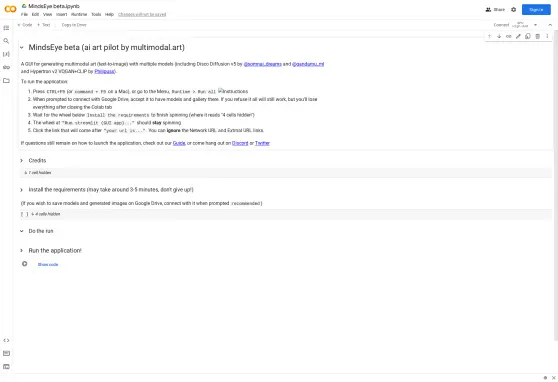Click the Google Drive icon beside notebook name
The height and width of the screenshot is (382, 558).
(24, 6)
